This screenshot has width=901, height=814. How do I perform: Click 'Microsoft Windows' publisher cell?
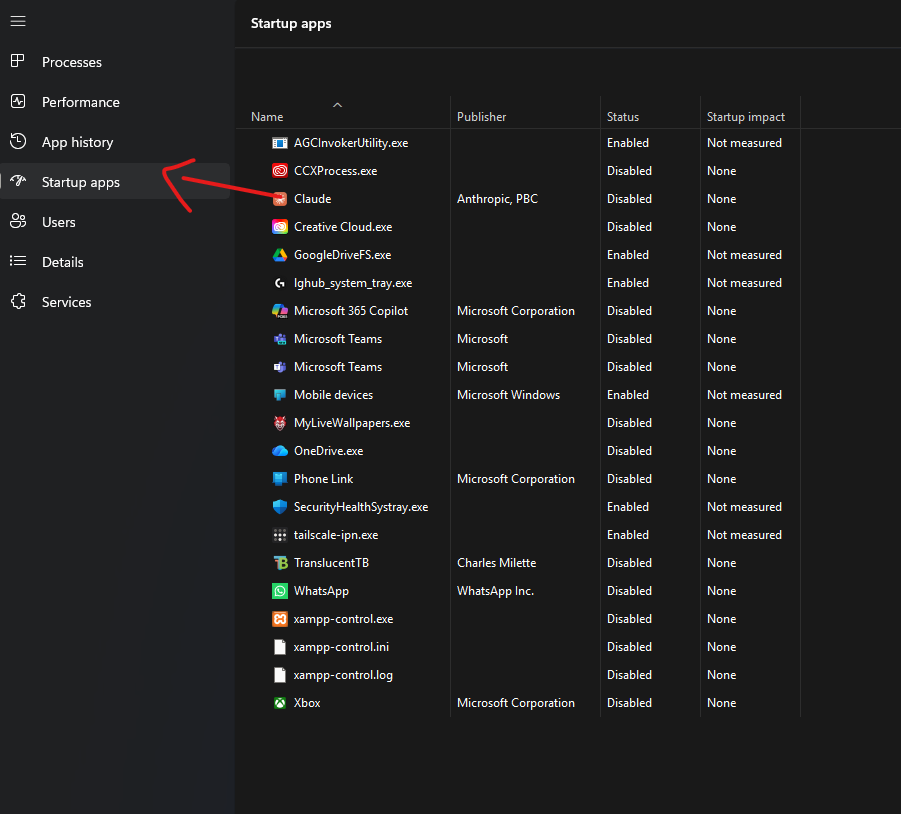pyautogui.click(x=508, y=395)
